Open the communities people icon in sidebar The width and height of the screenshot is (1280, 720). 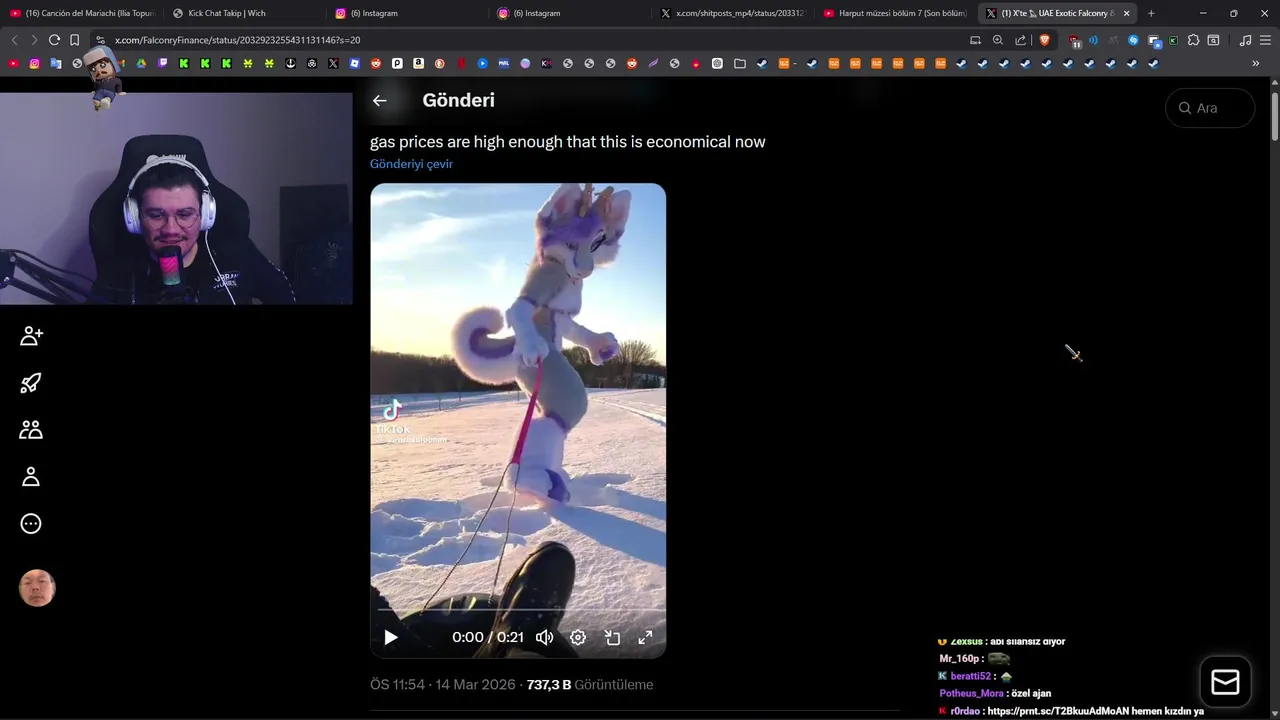point(31,430)
